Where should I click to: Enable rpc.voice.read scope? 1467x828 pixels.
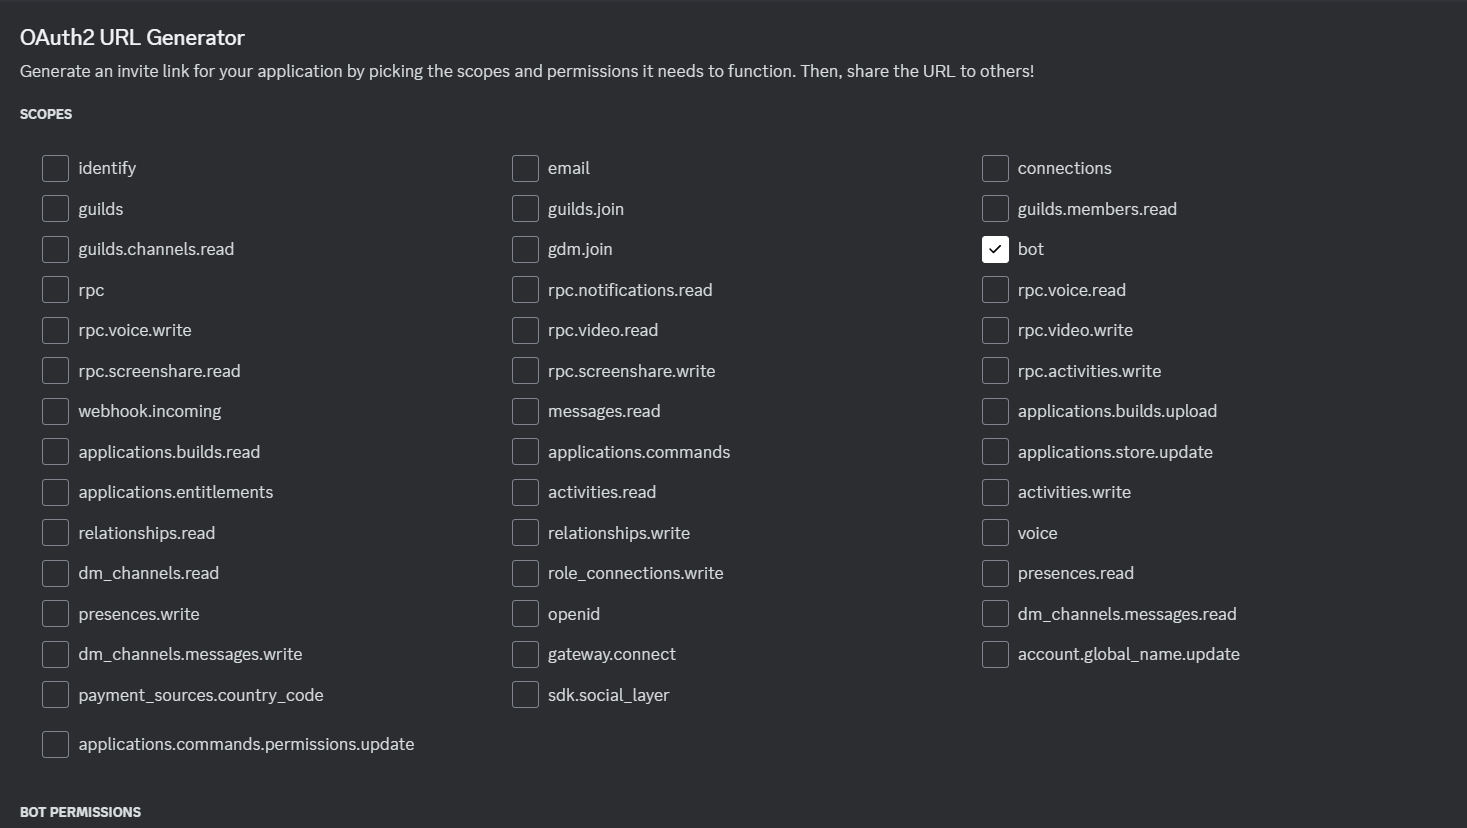pyautogui.click(x=995, y=289)
